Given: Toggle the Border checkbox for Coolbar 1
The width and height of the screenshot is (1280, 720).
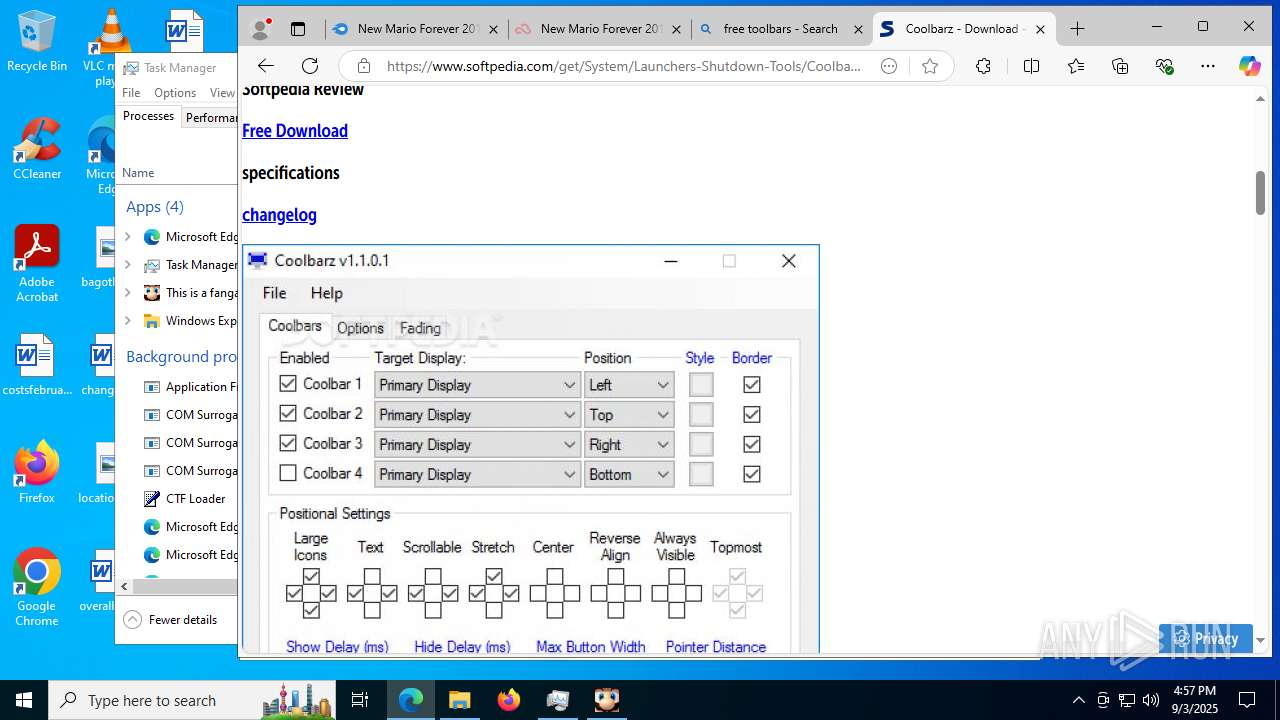Looking at the screenshot, I should coord(752,384).
